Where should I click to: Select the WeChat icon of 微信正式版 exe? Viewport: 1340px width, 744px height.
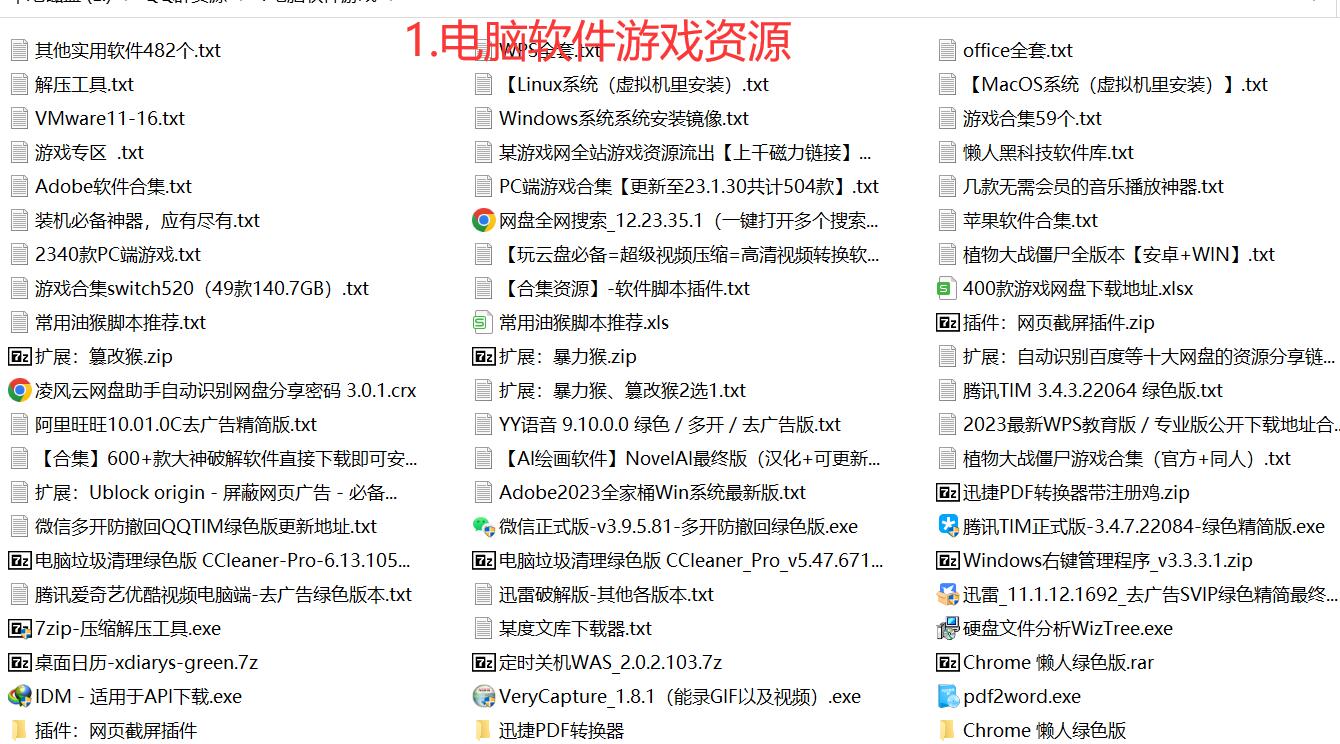coord(483,526)
